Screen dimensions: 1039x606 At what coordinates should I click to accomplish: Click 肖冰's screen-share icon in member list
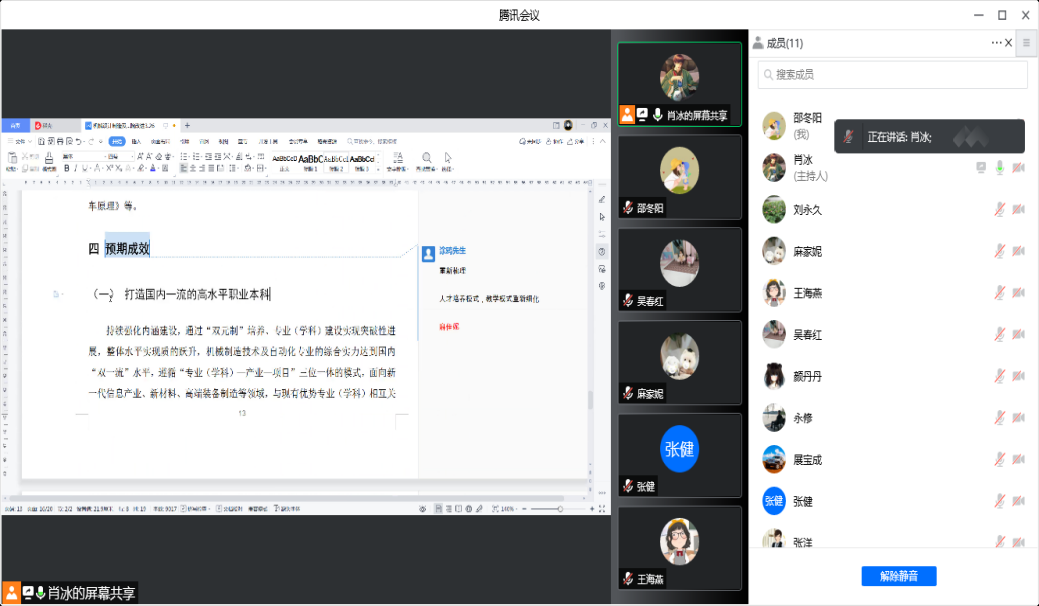(x=981, y=168)
